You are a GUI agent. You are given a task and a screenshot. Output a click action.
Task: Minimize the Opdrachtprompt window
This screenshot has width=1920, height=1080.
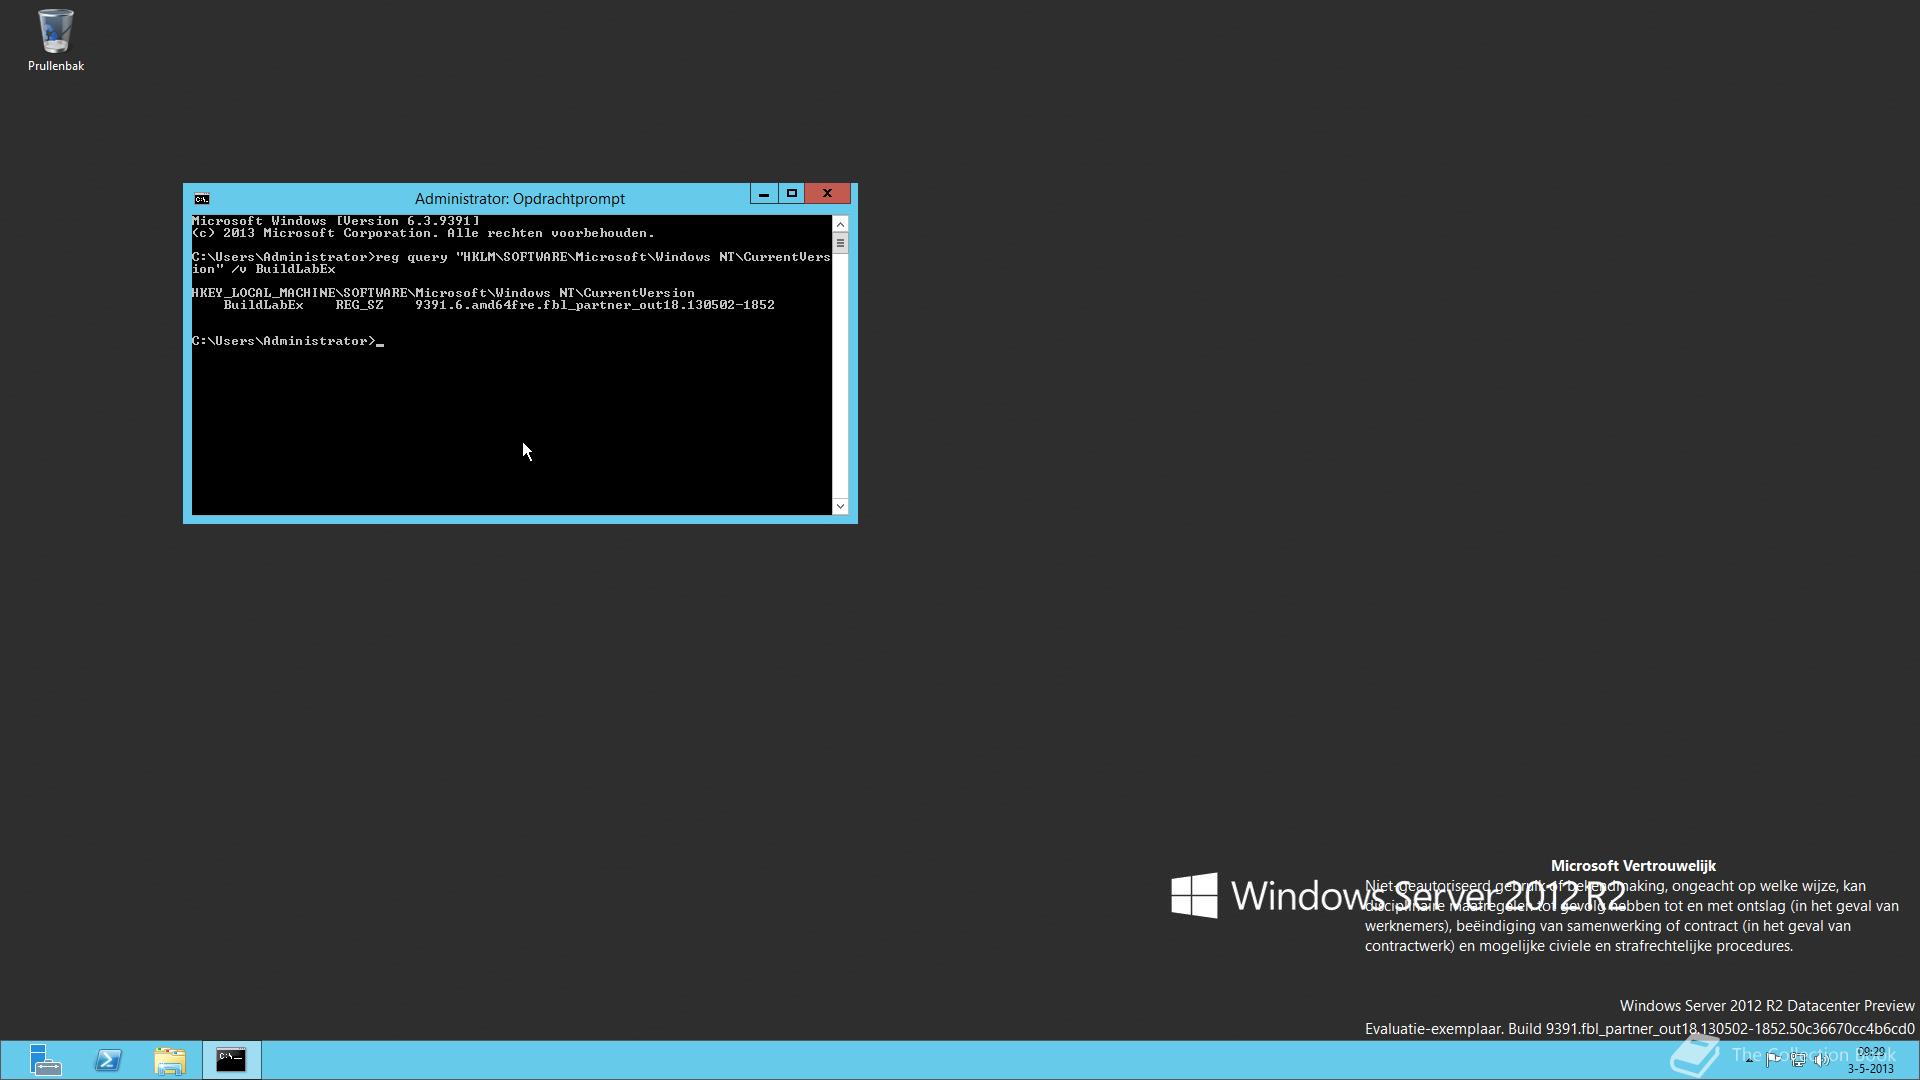click(764, 194)
